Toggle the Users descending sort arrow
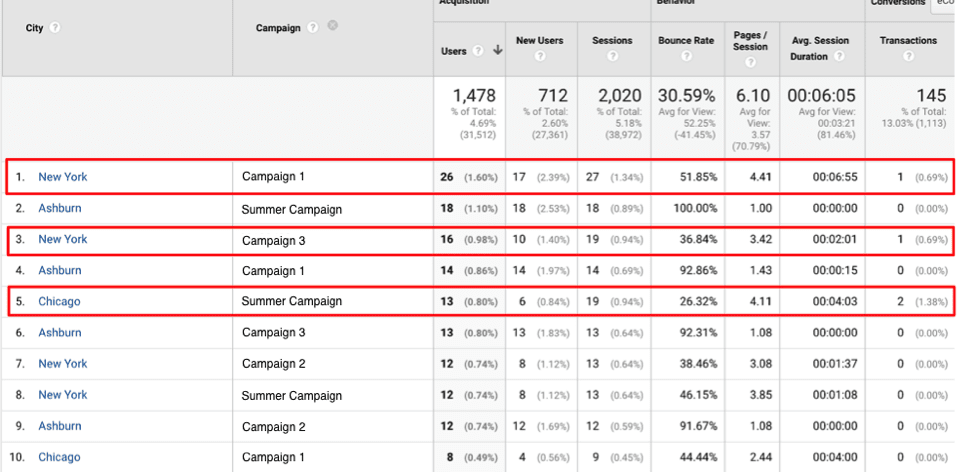The height and width of the screenshot is (472, 974). point(498,51)
